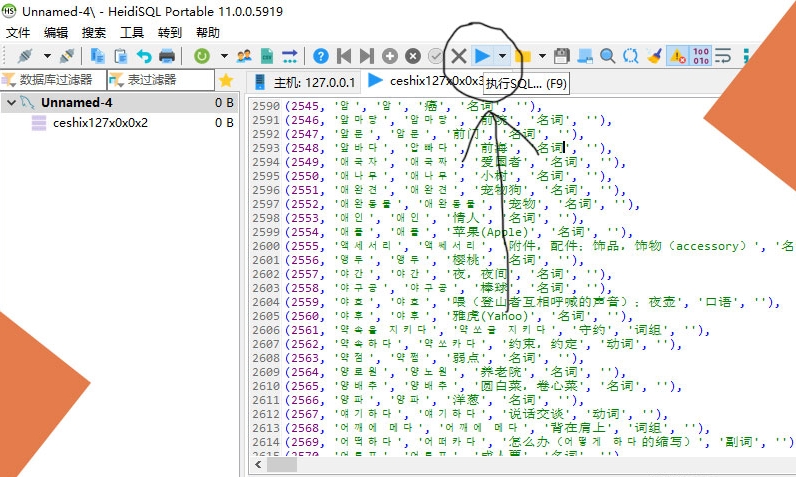
Task: Open dropdown arrow next to refresh icon
Action: click(223, 56)
